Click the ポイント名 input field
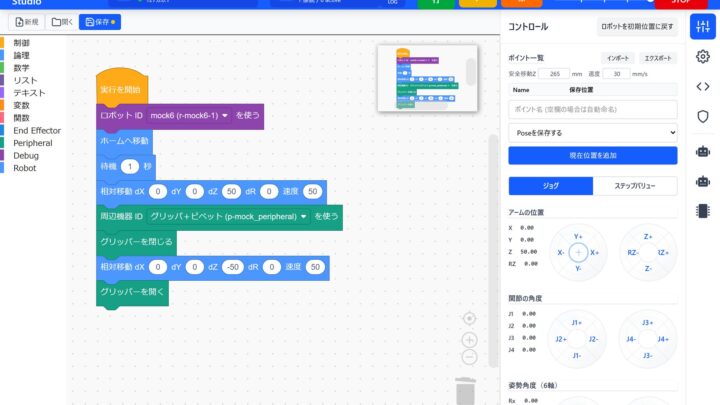The width and height of the screenshot is (720, 405). (592, 109)
